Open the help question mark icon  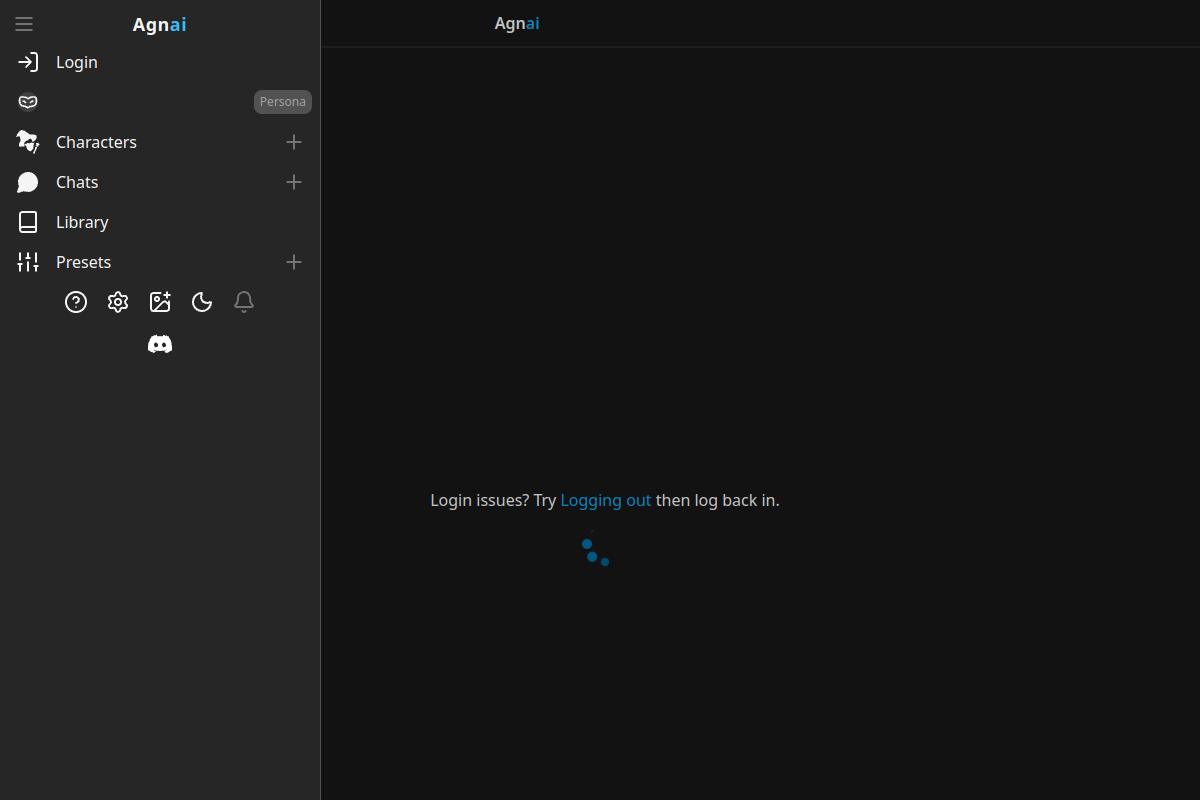point(76,302)
